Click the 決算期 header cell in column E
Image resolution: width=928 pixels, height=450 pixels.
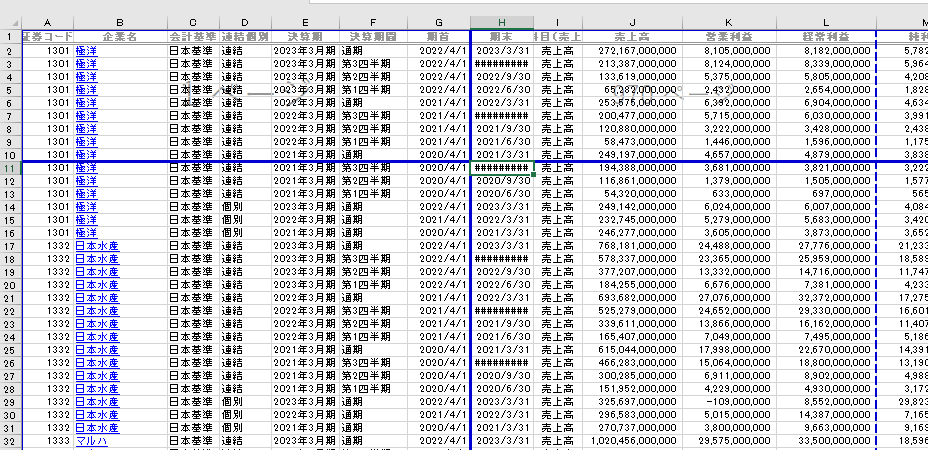[305, 37]
